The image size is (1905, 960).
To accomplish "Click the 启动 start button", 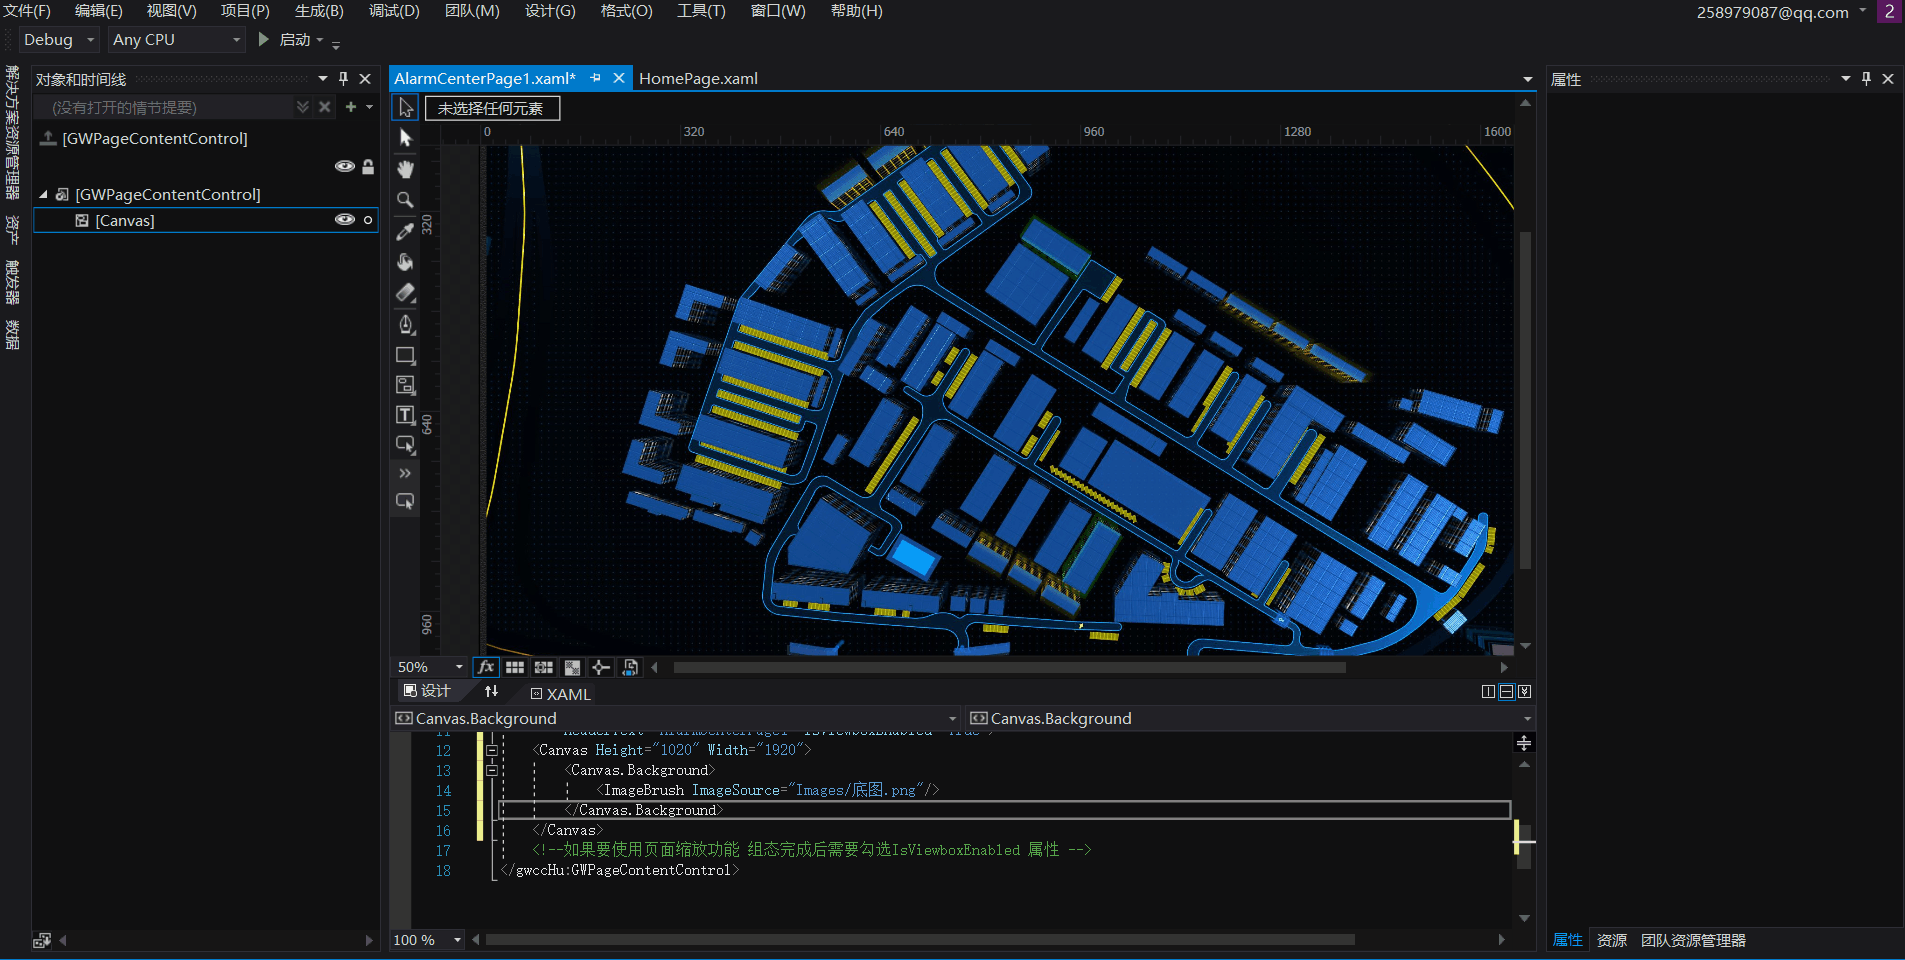I will pos(285,40).
